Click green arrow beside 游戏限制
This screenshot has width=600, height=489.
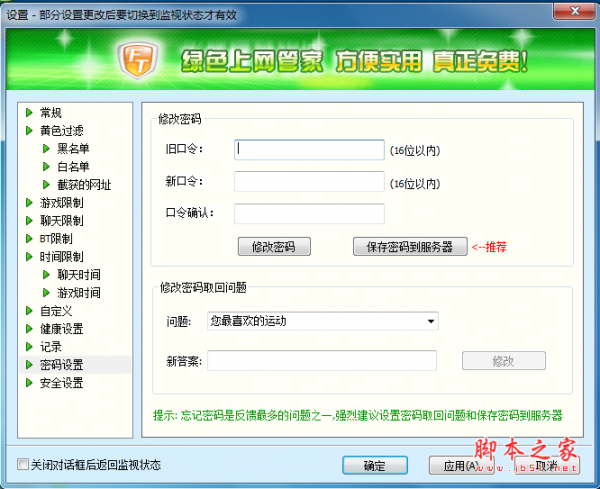pyautogui.click(x=29, y=202)
